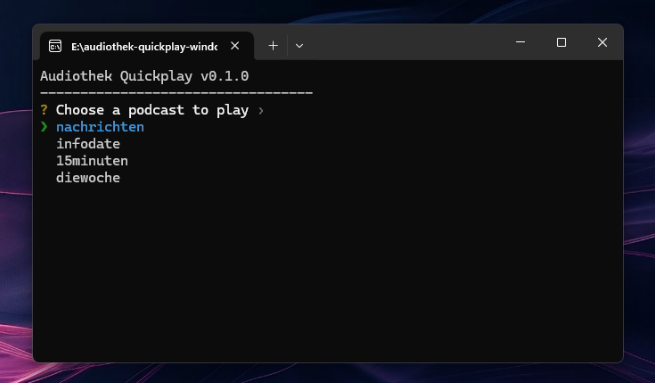Open a new terminal tab with plus
655x383 pixels.
pos(273,46)
